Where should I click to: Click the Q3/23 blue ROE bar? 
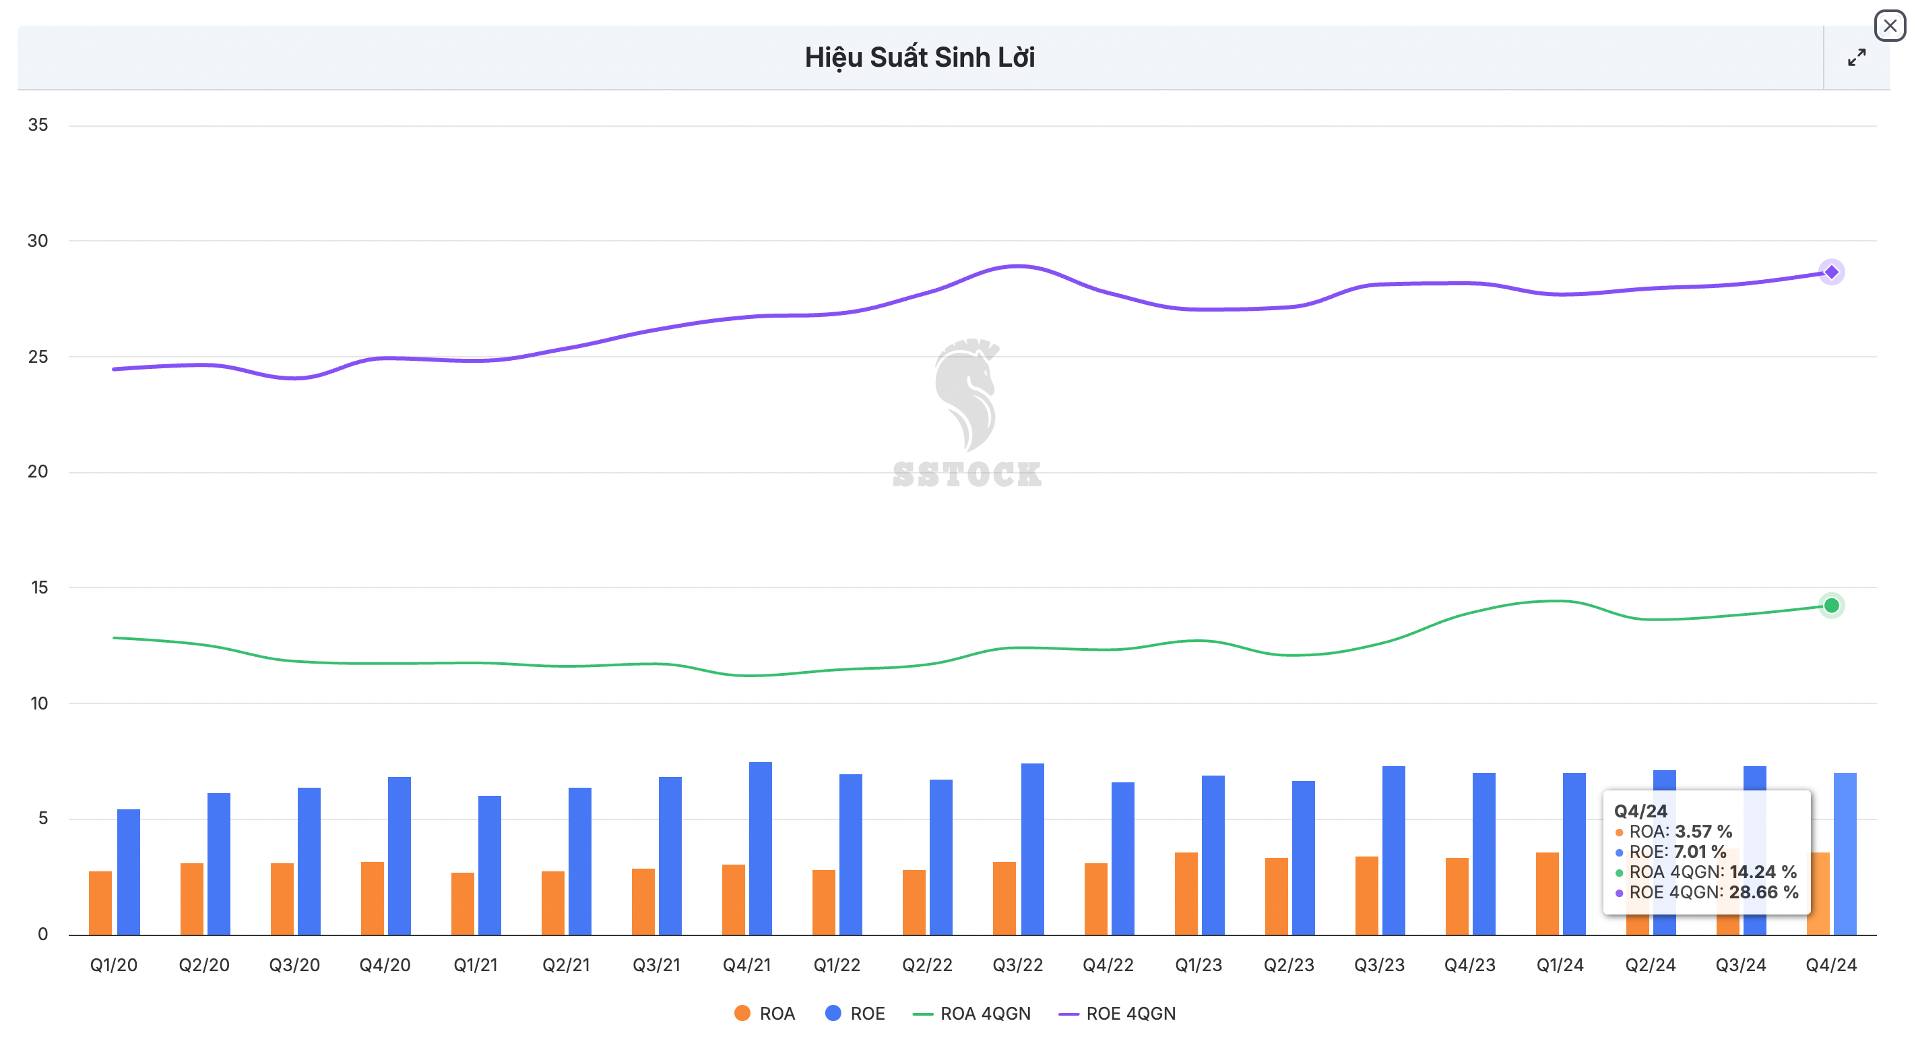(1393, 850)
